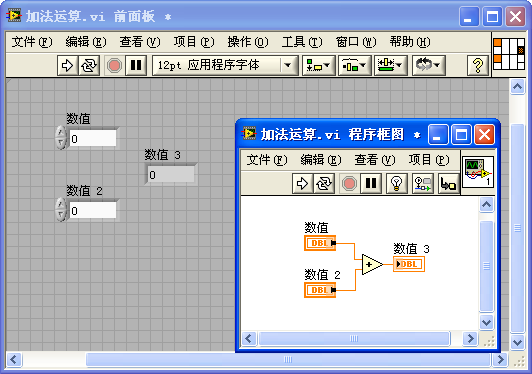Viewport: 532px width, 374px height.
Task: Click block diagram horizontal scroll right arrow
Action: point(470,338)
